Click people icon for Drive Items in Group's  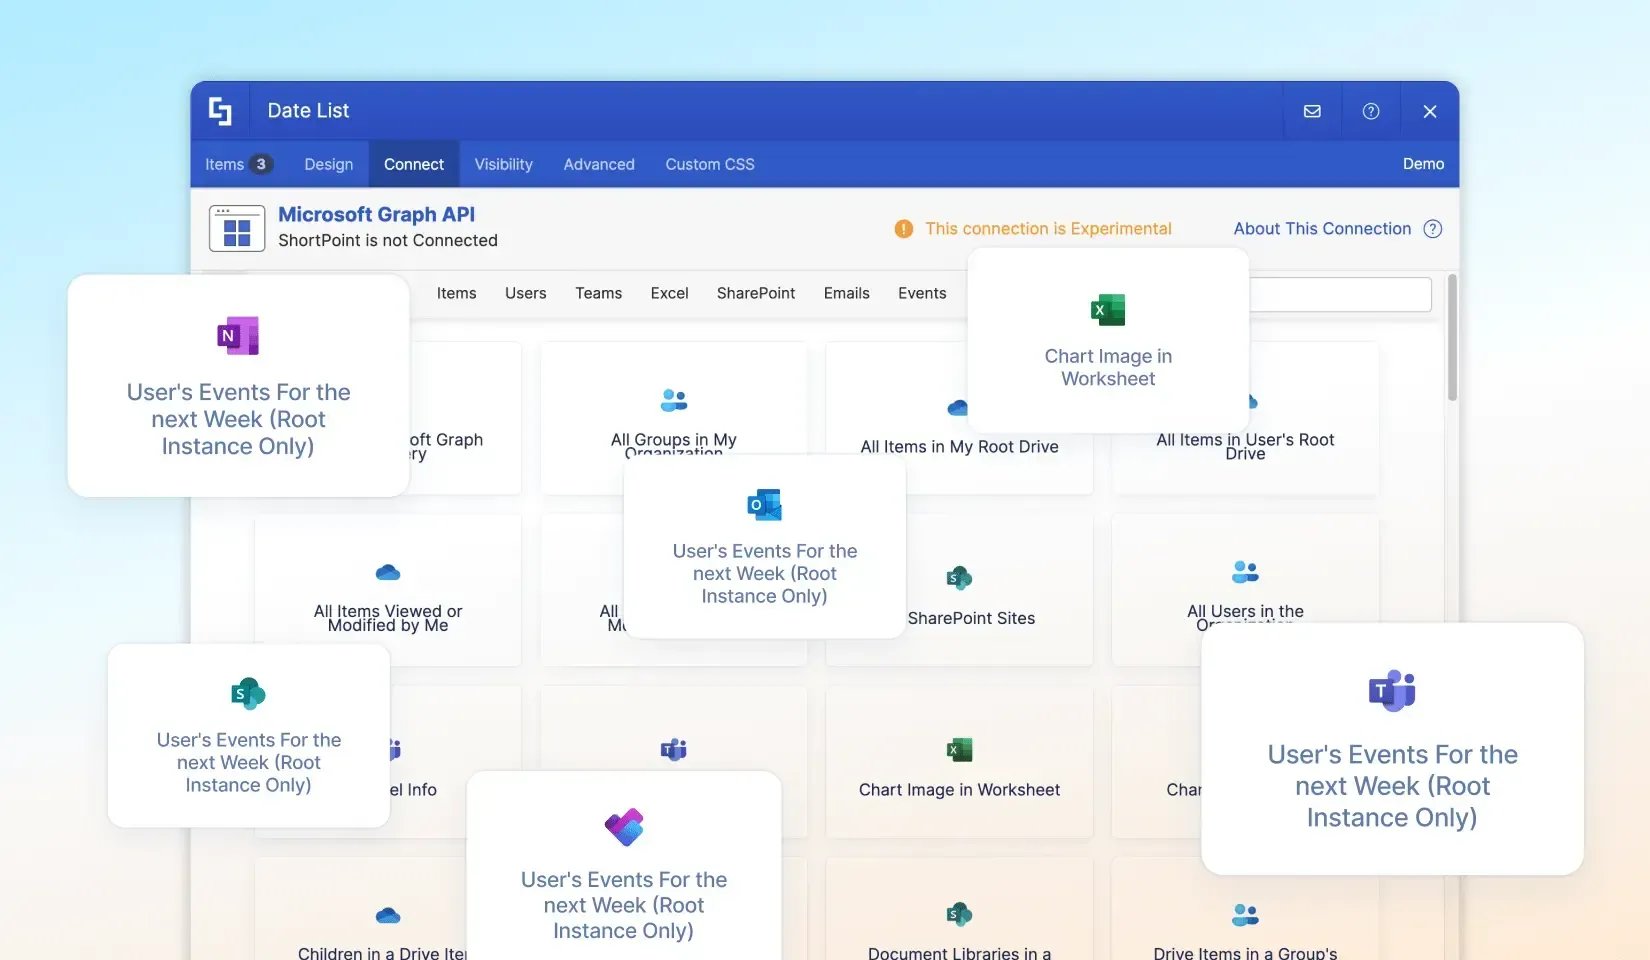pos(1245,914)
